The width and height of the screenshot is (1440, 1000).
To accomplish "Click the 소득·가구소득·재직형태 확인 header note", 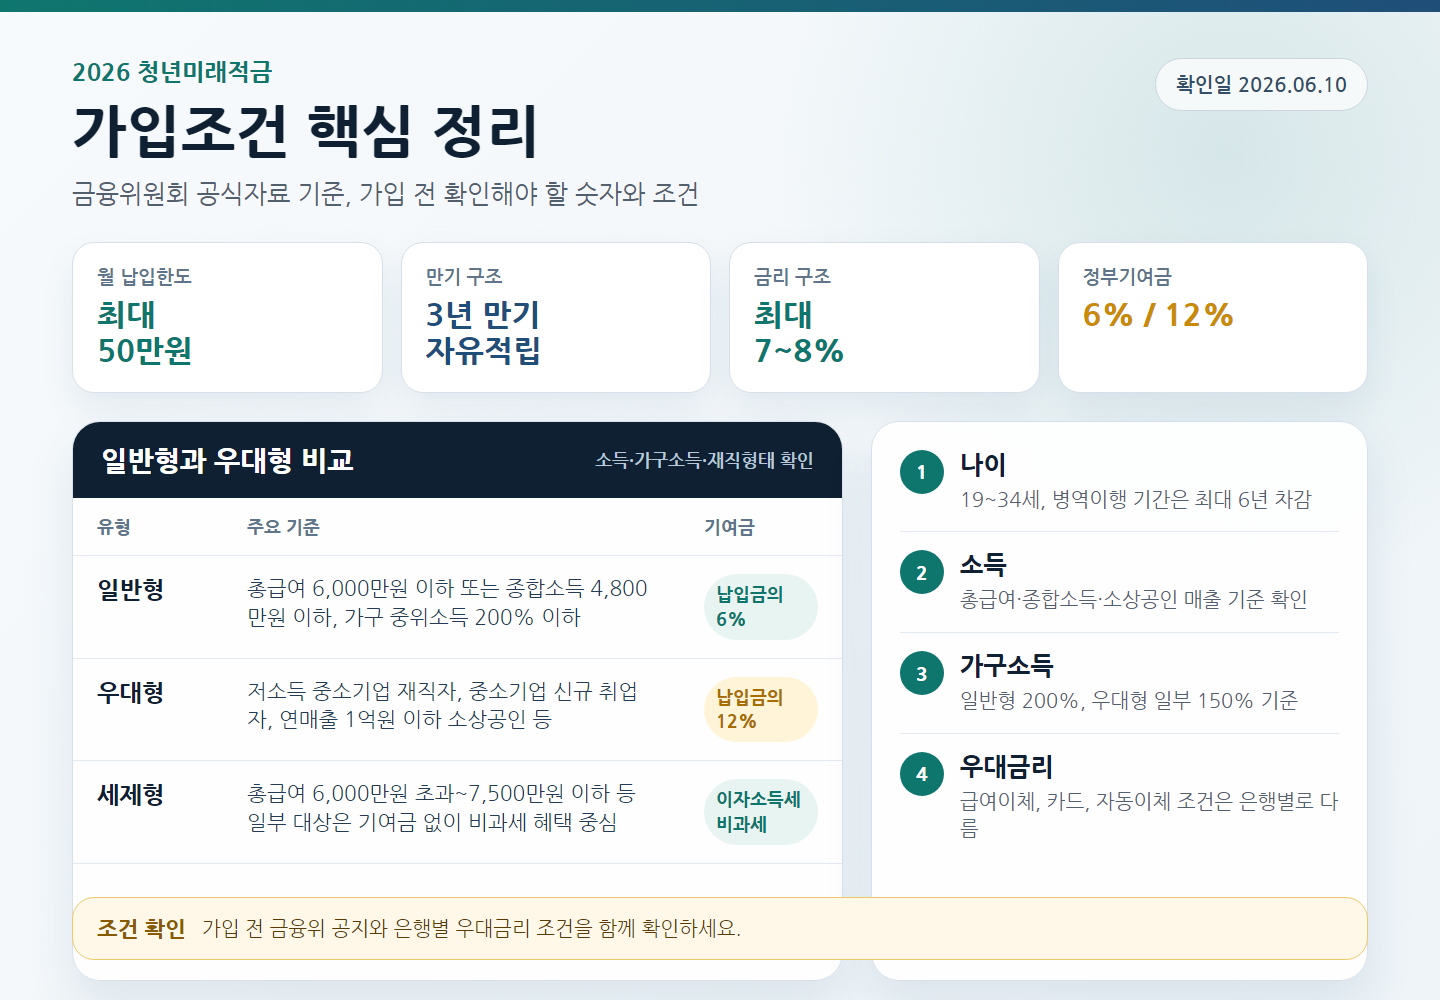I will point(704,460).
